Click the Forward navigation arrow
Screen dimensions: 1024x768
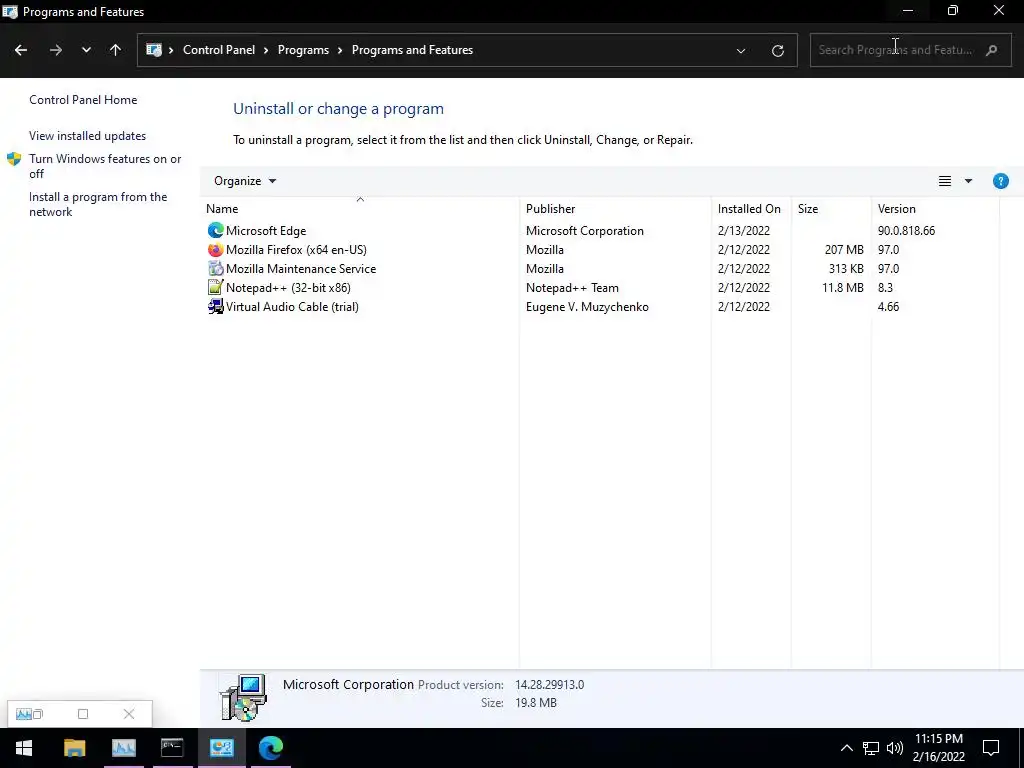click(56, 50)
